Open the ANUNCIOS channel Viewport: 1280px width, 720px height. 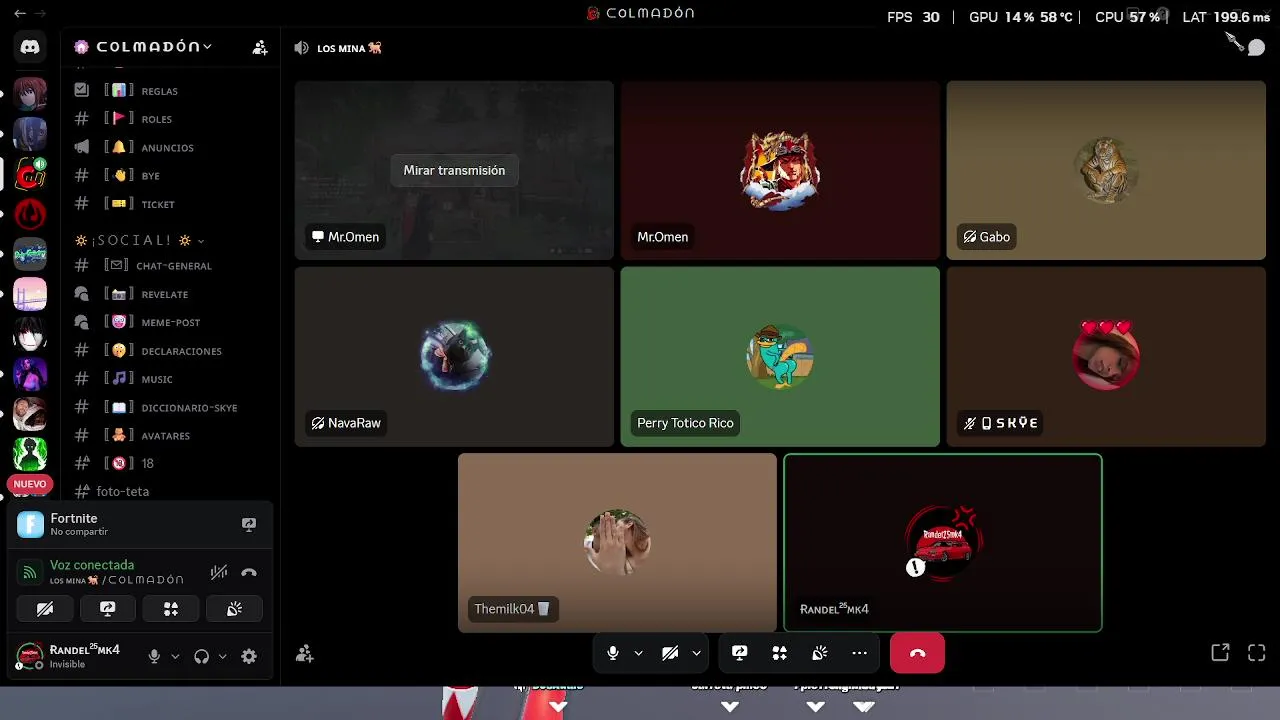(x=168, y=147)
